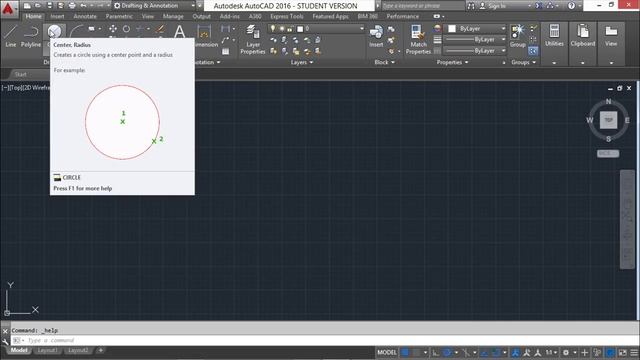Open the layer selection dropdown
Viewport: 640px width, 360px height.
click(x=316, y=29)
